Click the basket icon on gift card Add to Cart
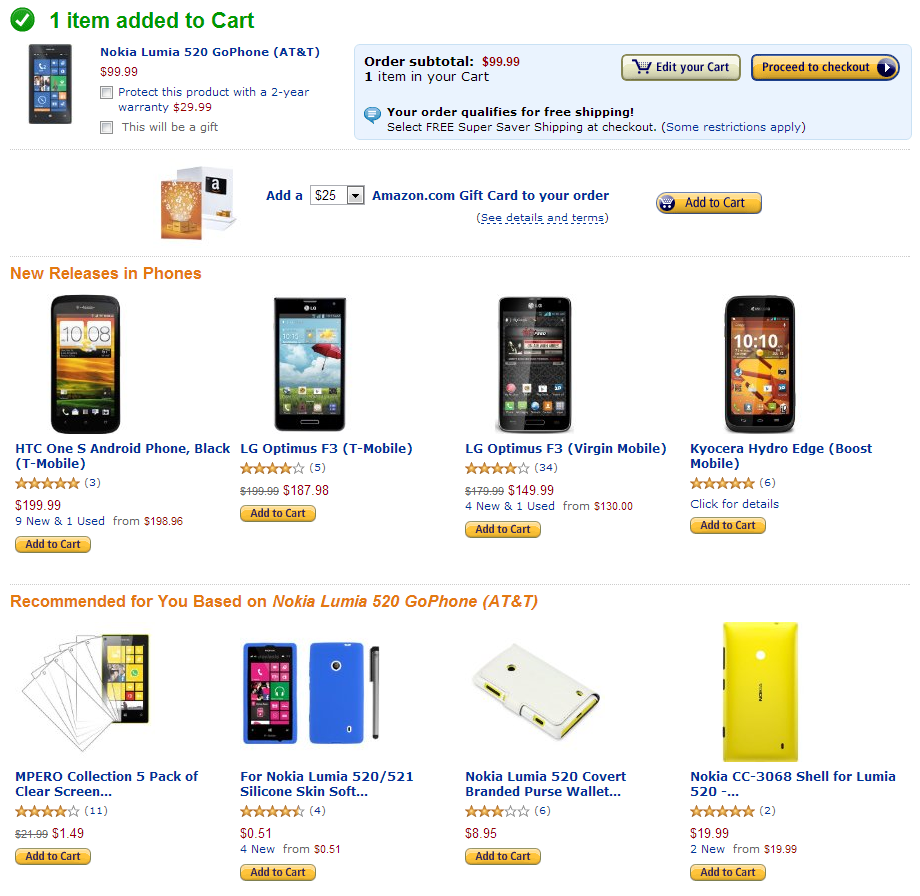This screenshot has height=896, width=920. tap(667, 203)
